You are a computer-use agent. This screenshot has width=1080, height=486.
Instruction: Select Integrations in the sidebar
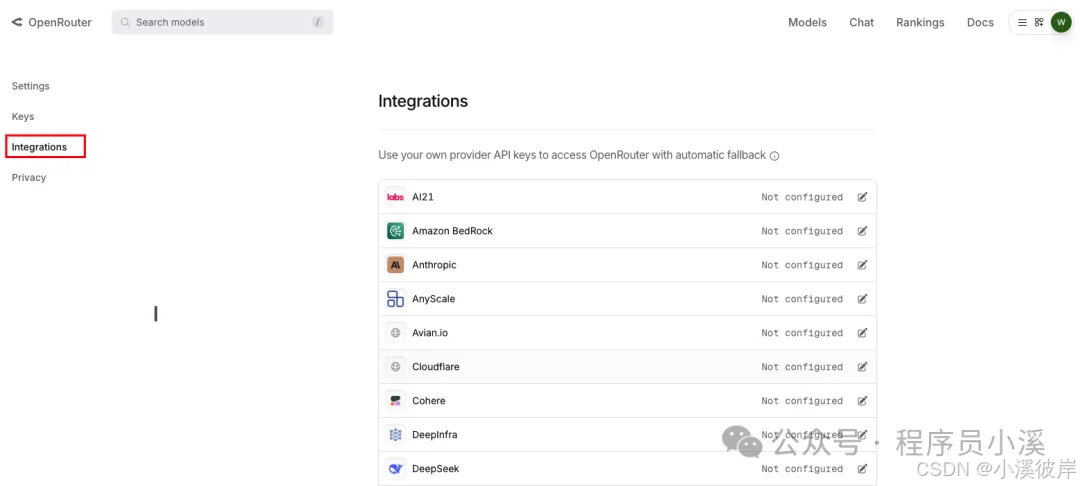[x=39, y=147]
